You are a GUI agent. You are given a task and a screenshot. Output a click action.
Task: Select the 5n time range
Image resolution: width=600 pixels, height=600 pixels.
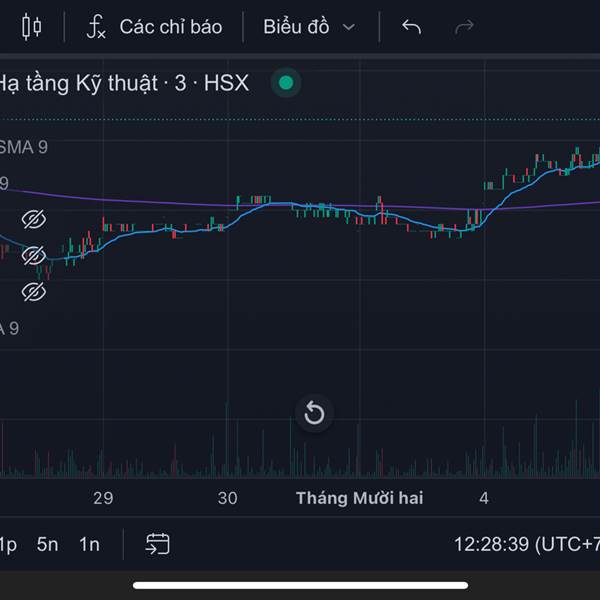point(47,544)
